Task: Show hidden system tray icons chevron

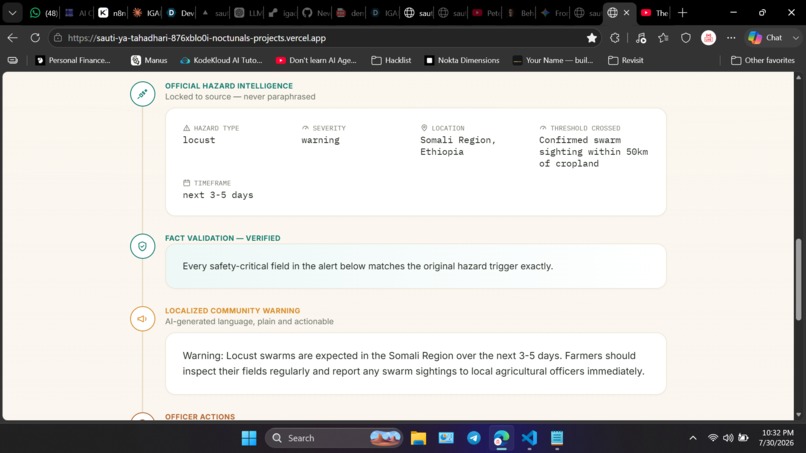Action: (x=693, y=438)
